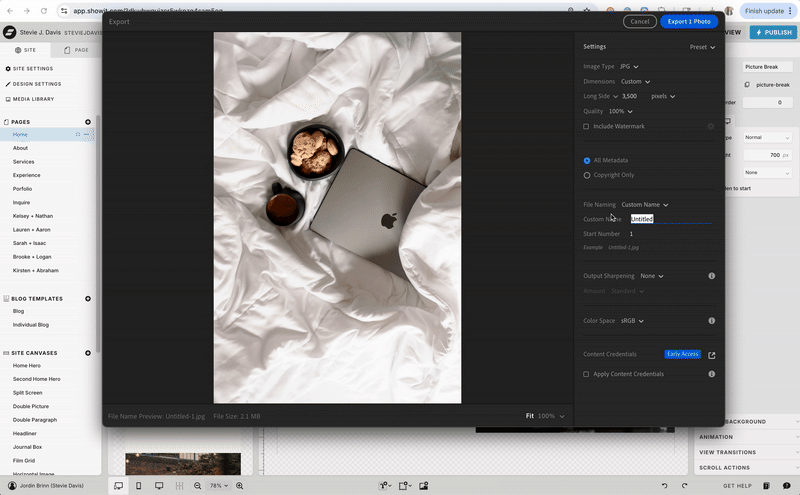800x495 pixels.
Task: Copy the picture-break canvas ID icon
Action: pyautogui.click(x=747, y=85)
